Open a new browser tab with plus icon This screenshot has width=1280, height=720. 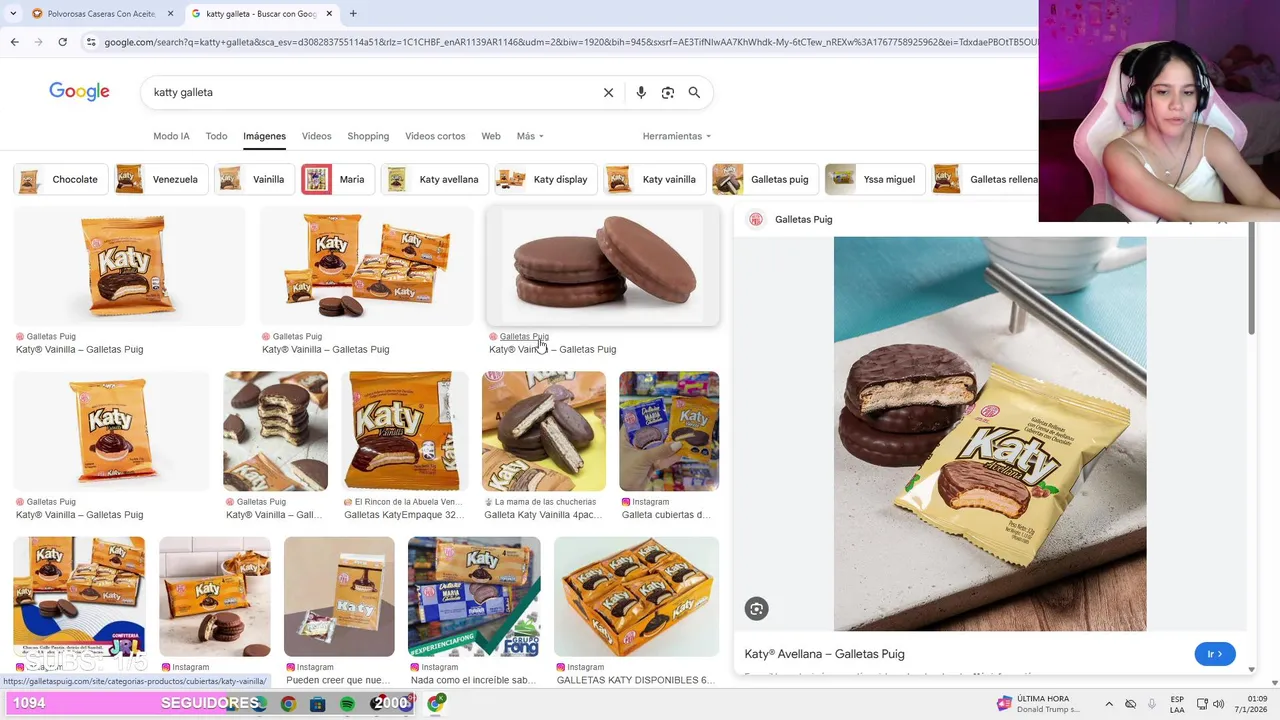(353, 14)
